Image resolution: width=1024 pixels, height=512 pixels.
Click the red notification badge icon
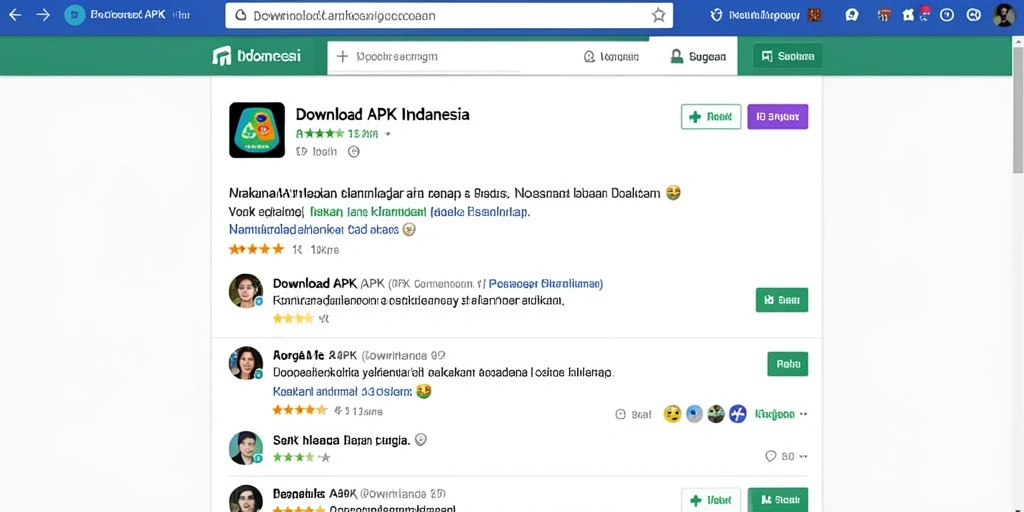click(x=925, y=10)
